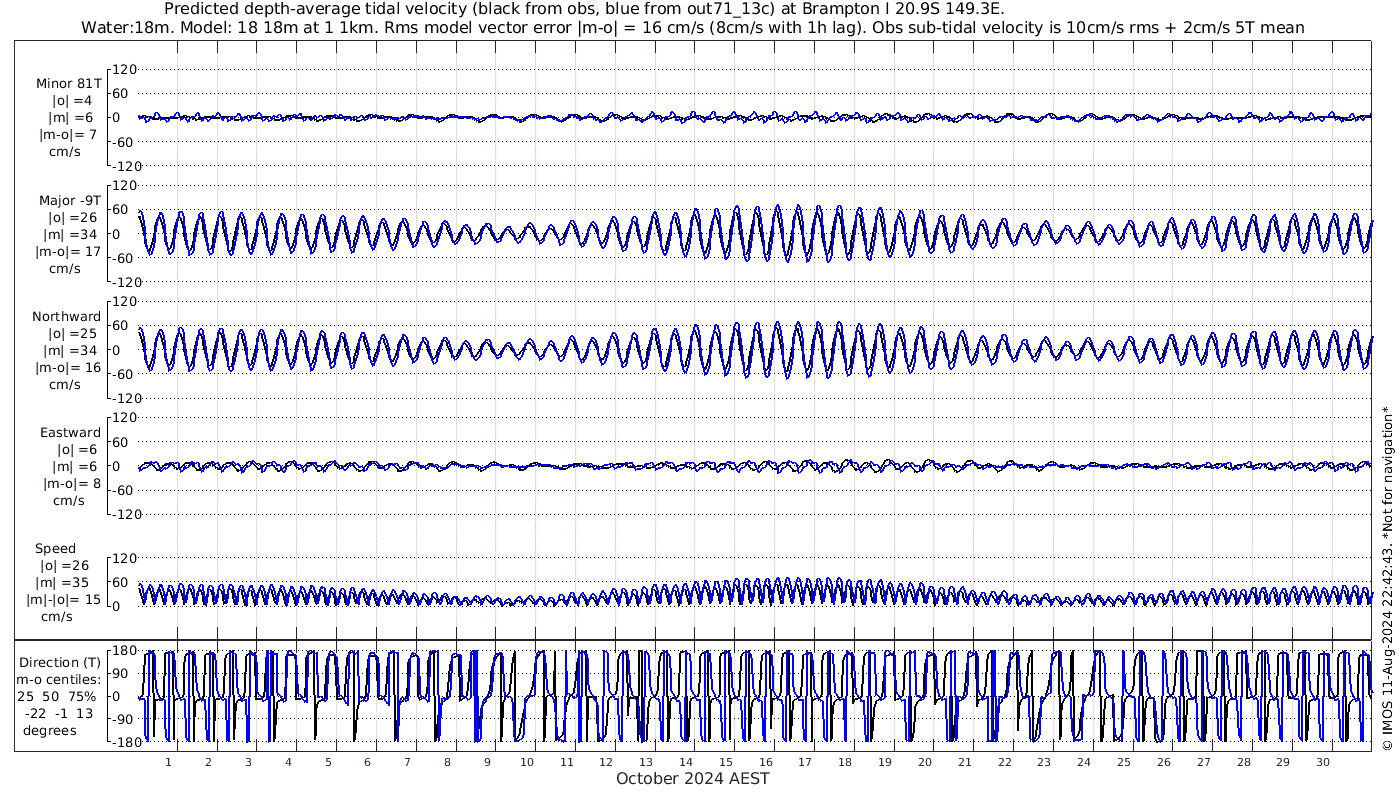The height and width of the screenshot is (800, 1400).
Task: Click day 10 tick label on x-axis
Action: 526,762
